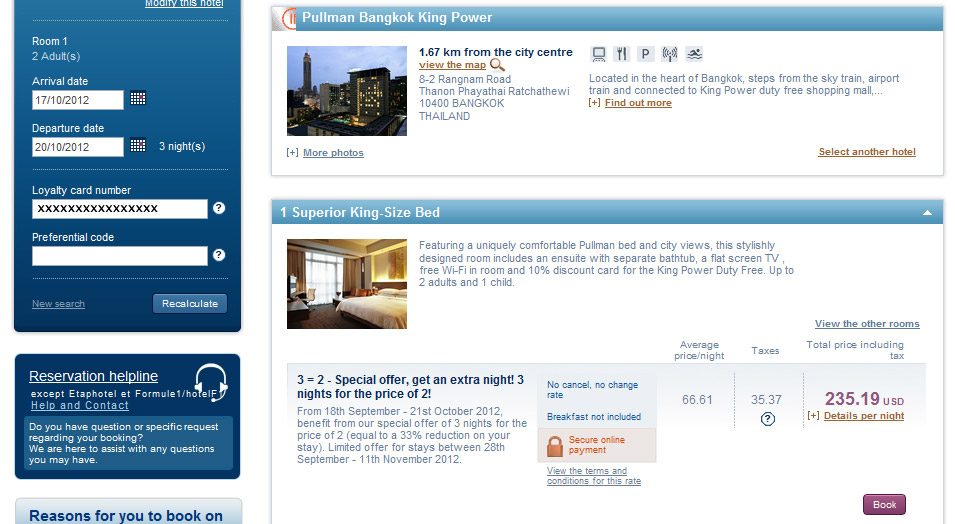This screenshot has height=524, width=955.
Task: Click Breakfast not included text
Action: tap(594, 417)
